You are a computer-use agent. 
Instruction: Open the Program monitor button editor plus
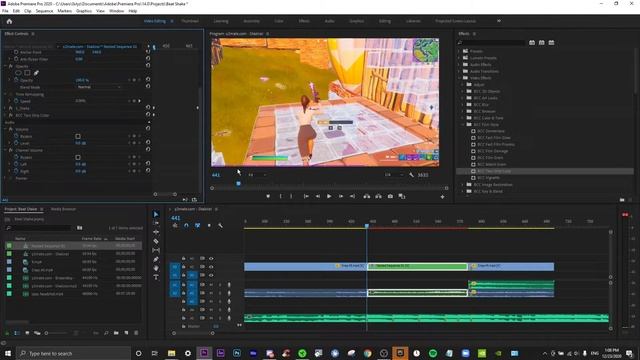click(x=442, y=197)
